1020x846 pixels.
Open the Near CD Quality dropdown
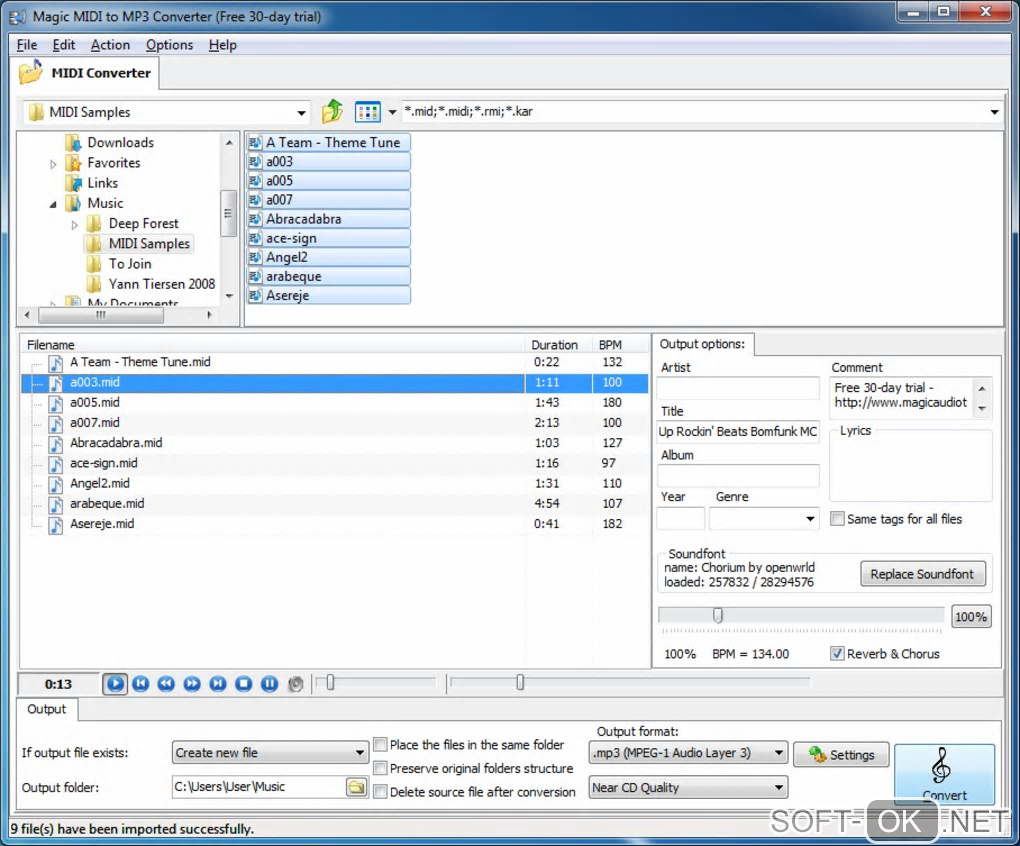click(688, 788)
